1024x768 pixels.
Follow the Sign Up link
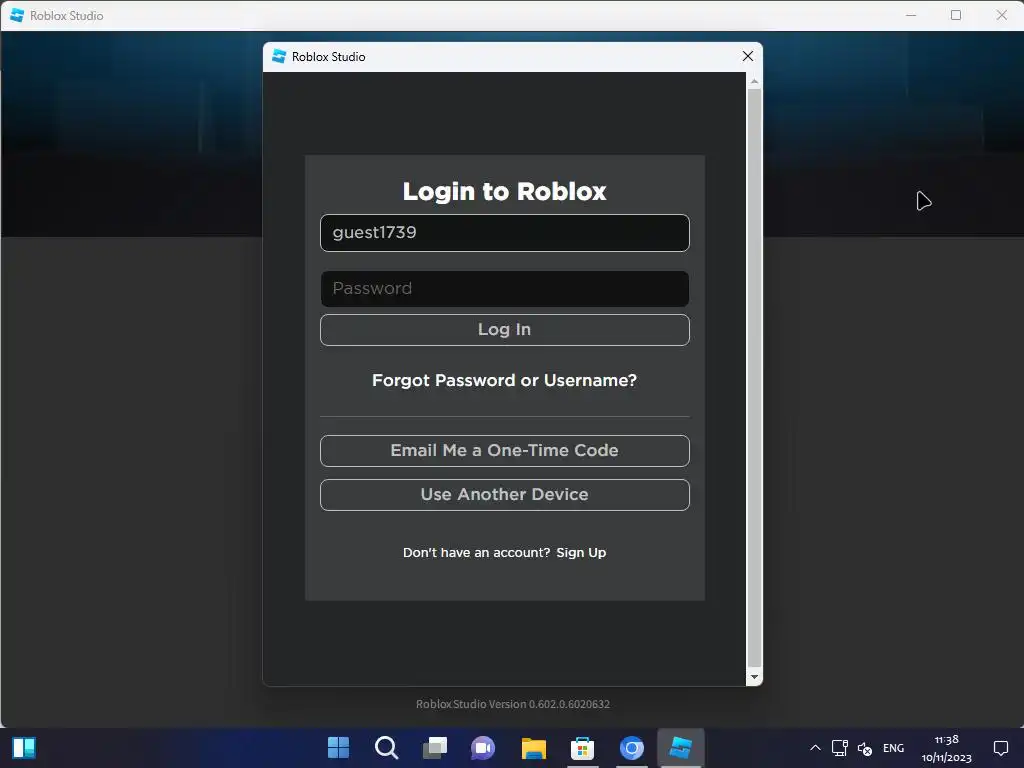(581, 552)
